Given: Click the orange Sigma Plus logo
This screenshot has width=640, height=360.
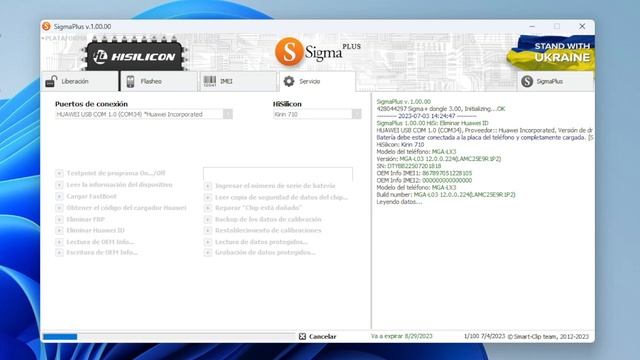Looking at the screenshot, I should (318, 52).
